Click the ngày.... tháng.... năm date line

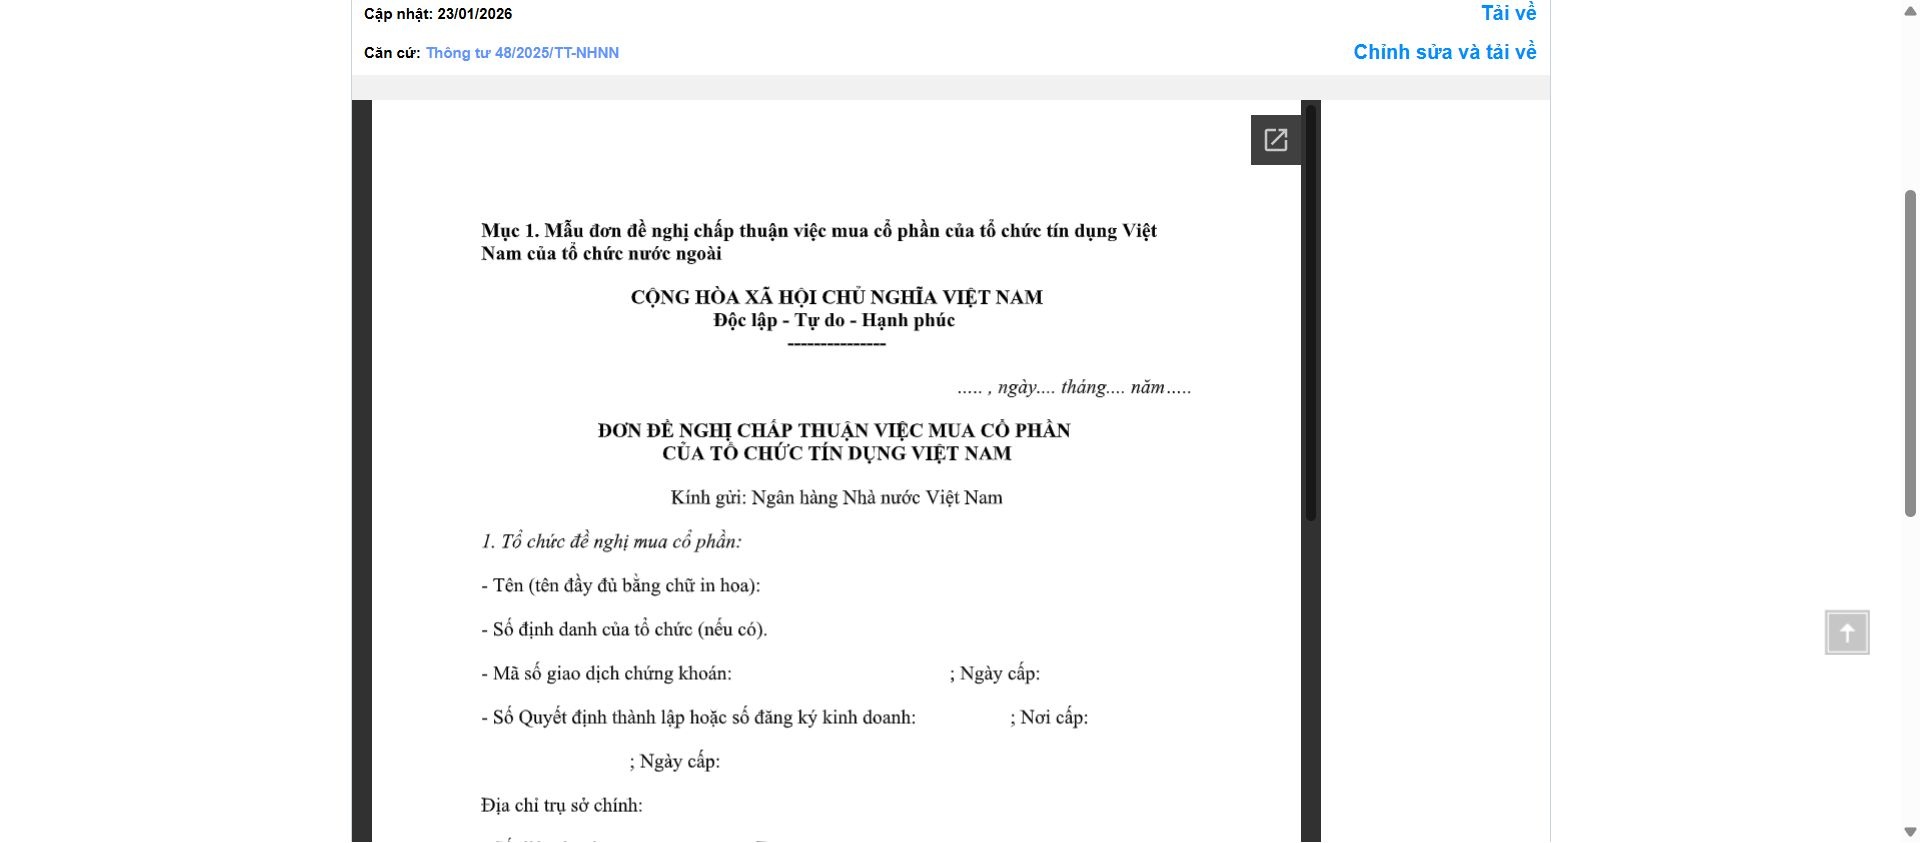tap(1074, 387)
